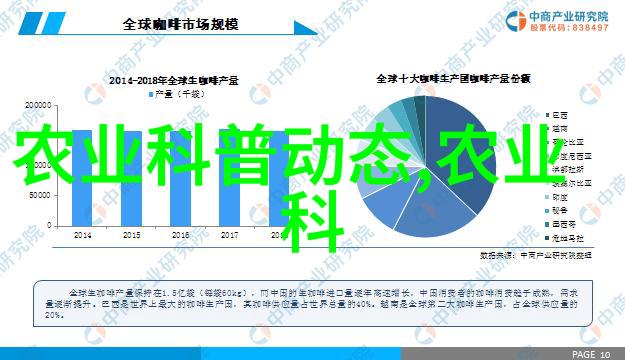Click the 2016 production bar
The image size is (625, 360).
pos(181,178)
